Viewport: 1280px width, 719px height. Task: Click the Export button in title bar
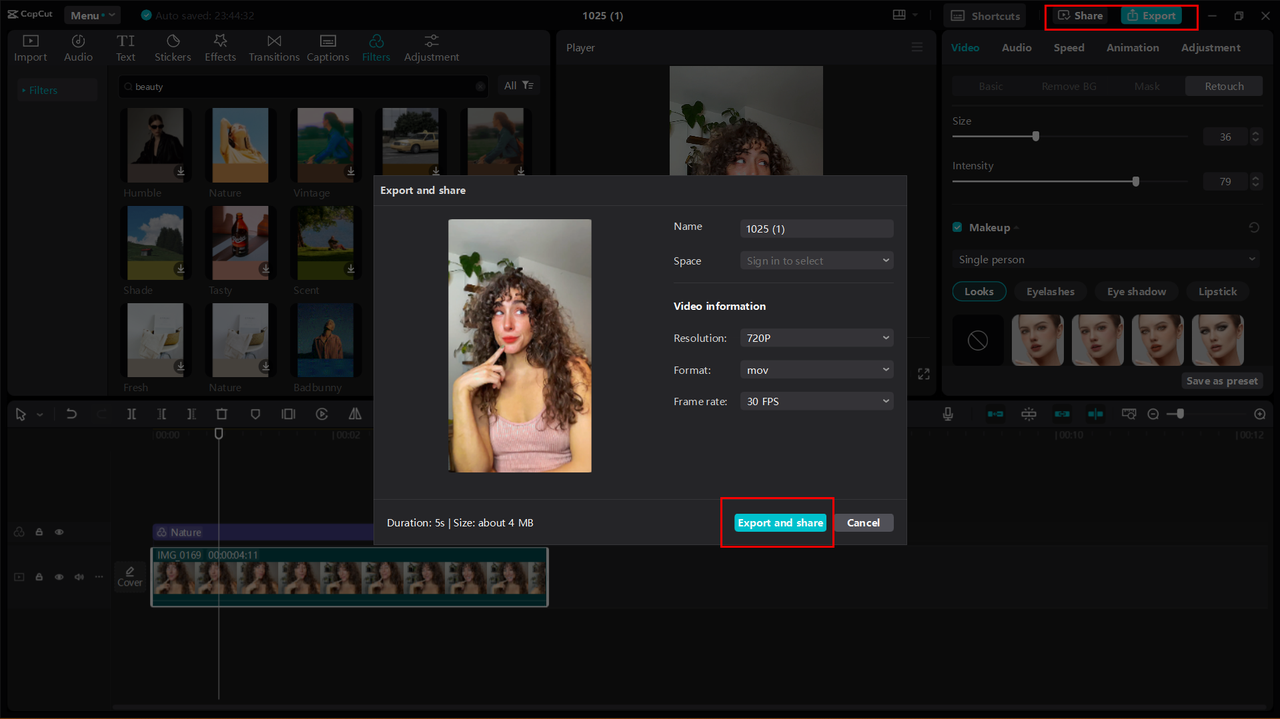click(x=1151, y=16)
